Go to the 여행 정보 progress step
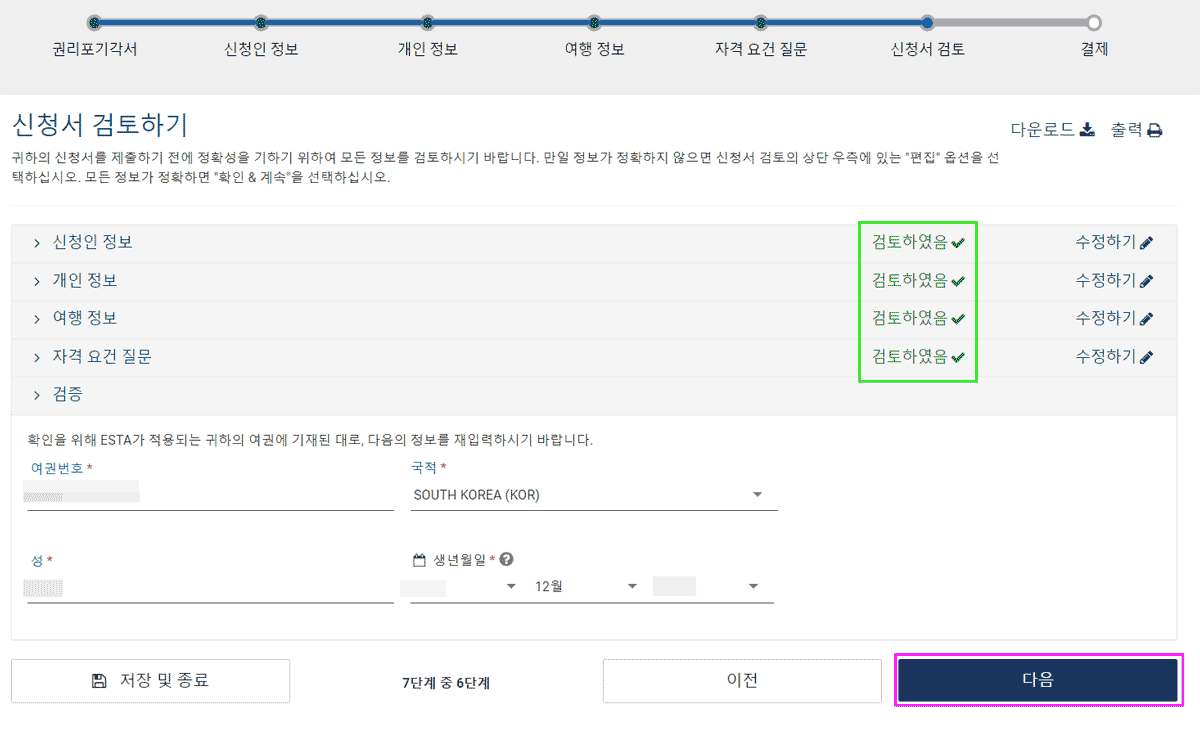 594,22
